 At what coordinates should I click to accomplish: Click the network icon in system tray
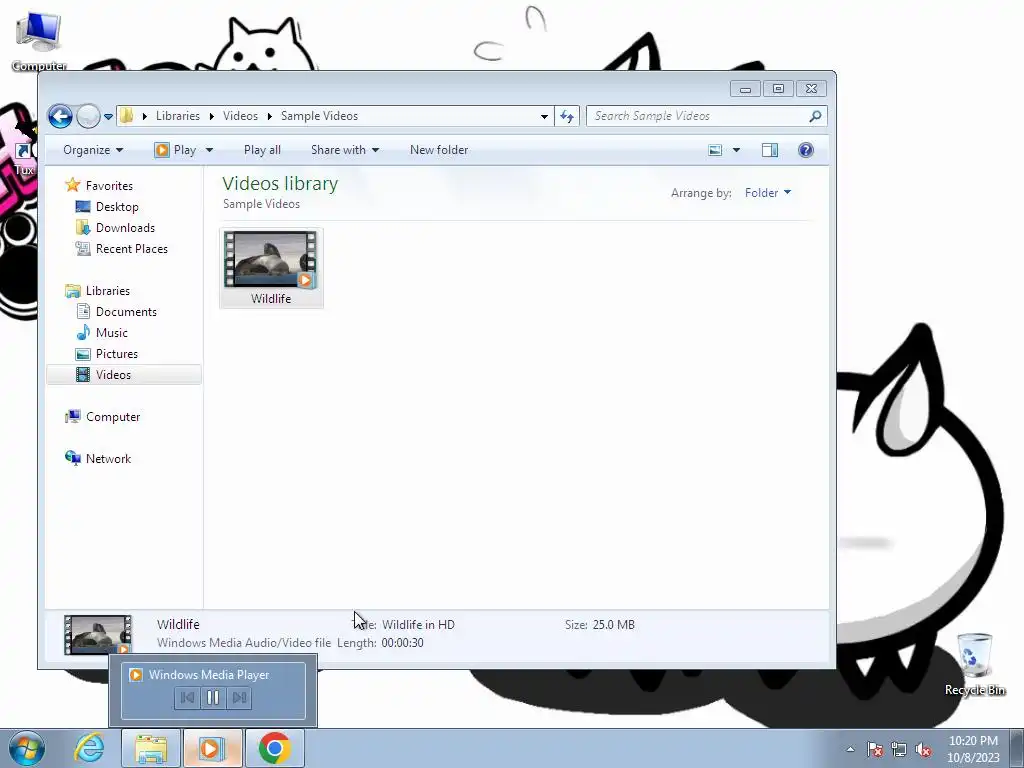coord(899,750)
